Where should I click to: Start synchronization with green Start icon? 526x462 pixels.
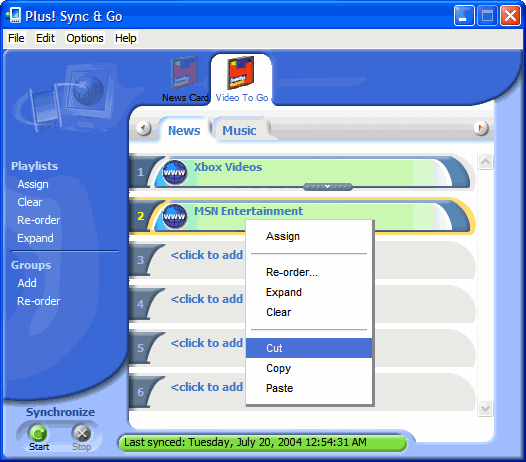coord(39,434)
